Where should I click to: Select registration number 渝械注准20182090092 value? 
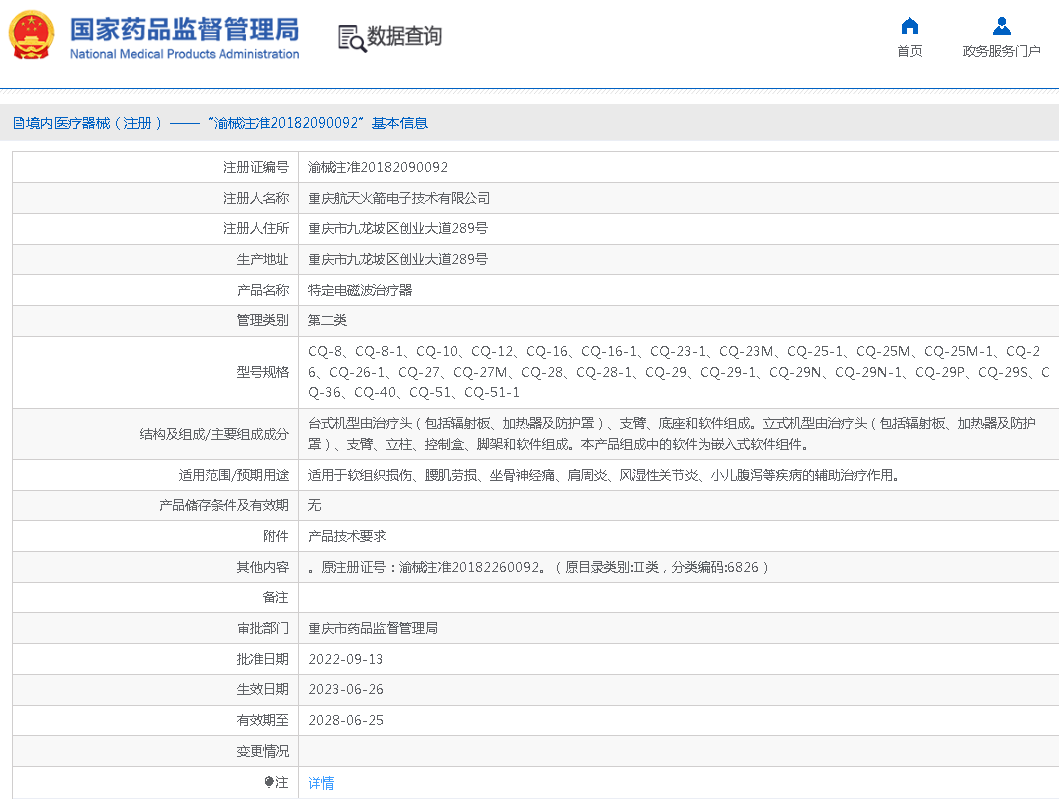coord(378,167)
